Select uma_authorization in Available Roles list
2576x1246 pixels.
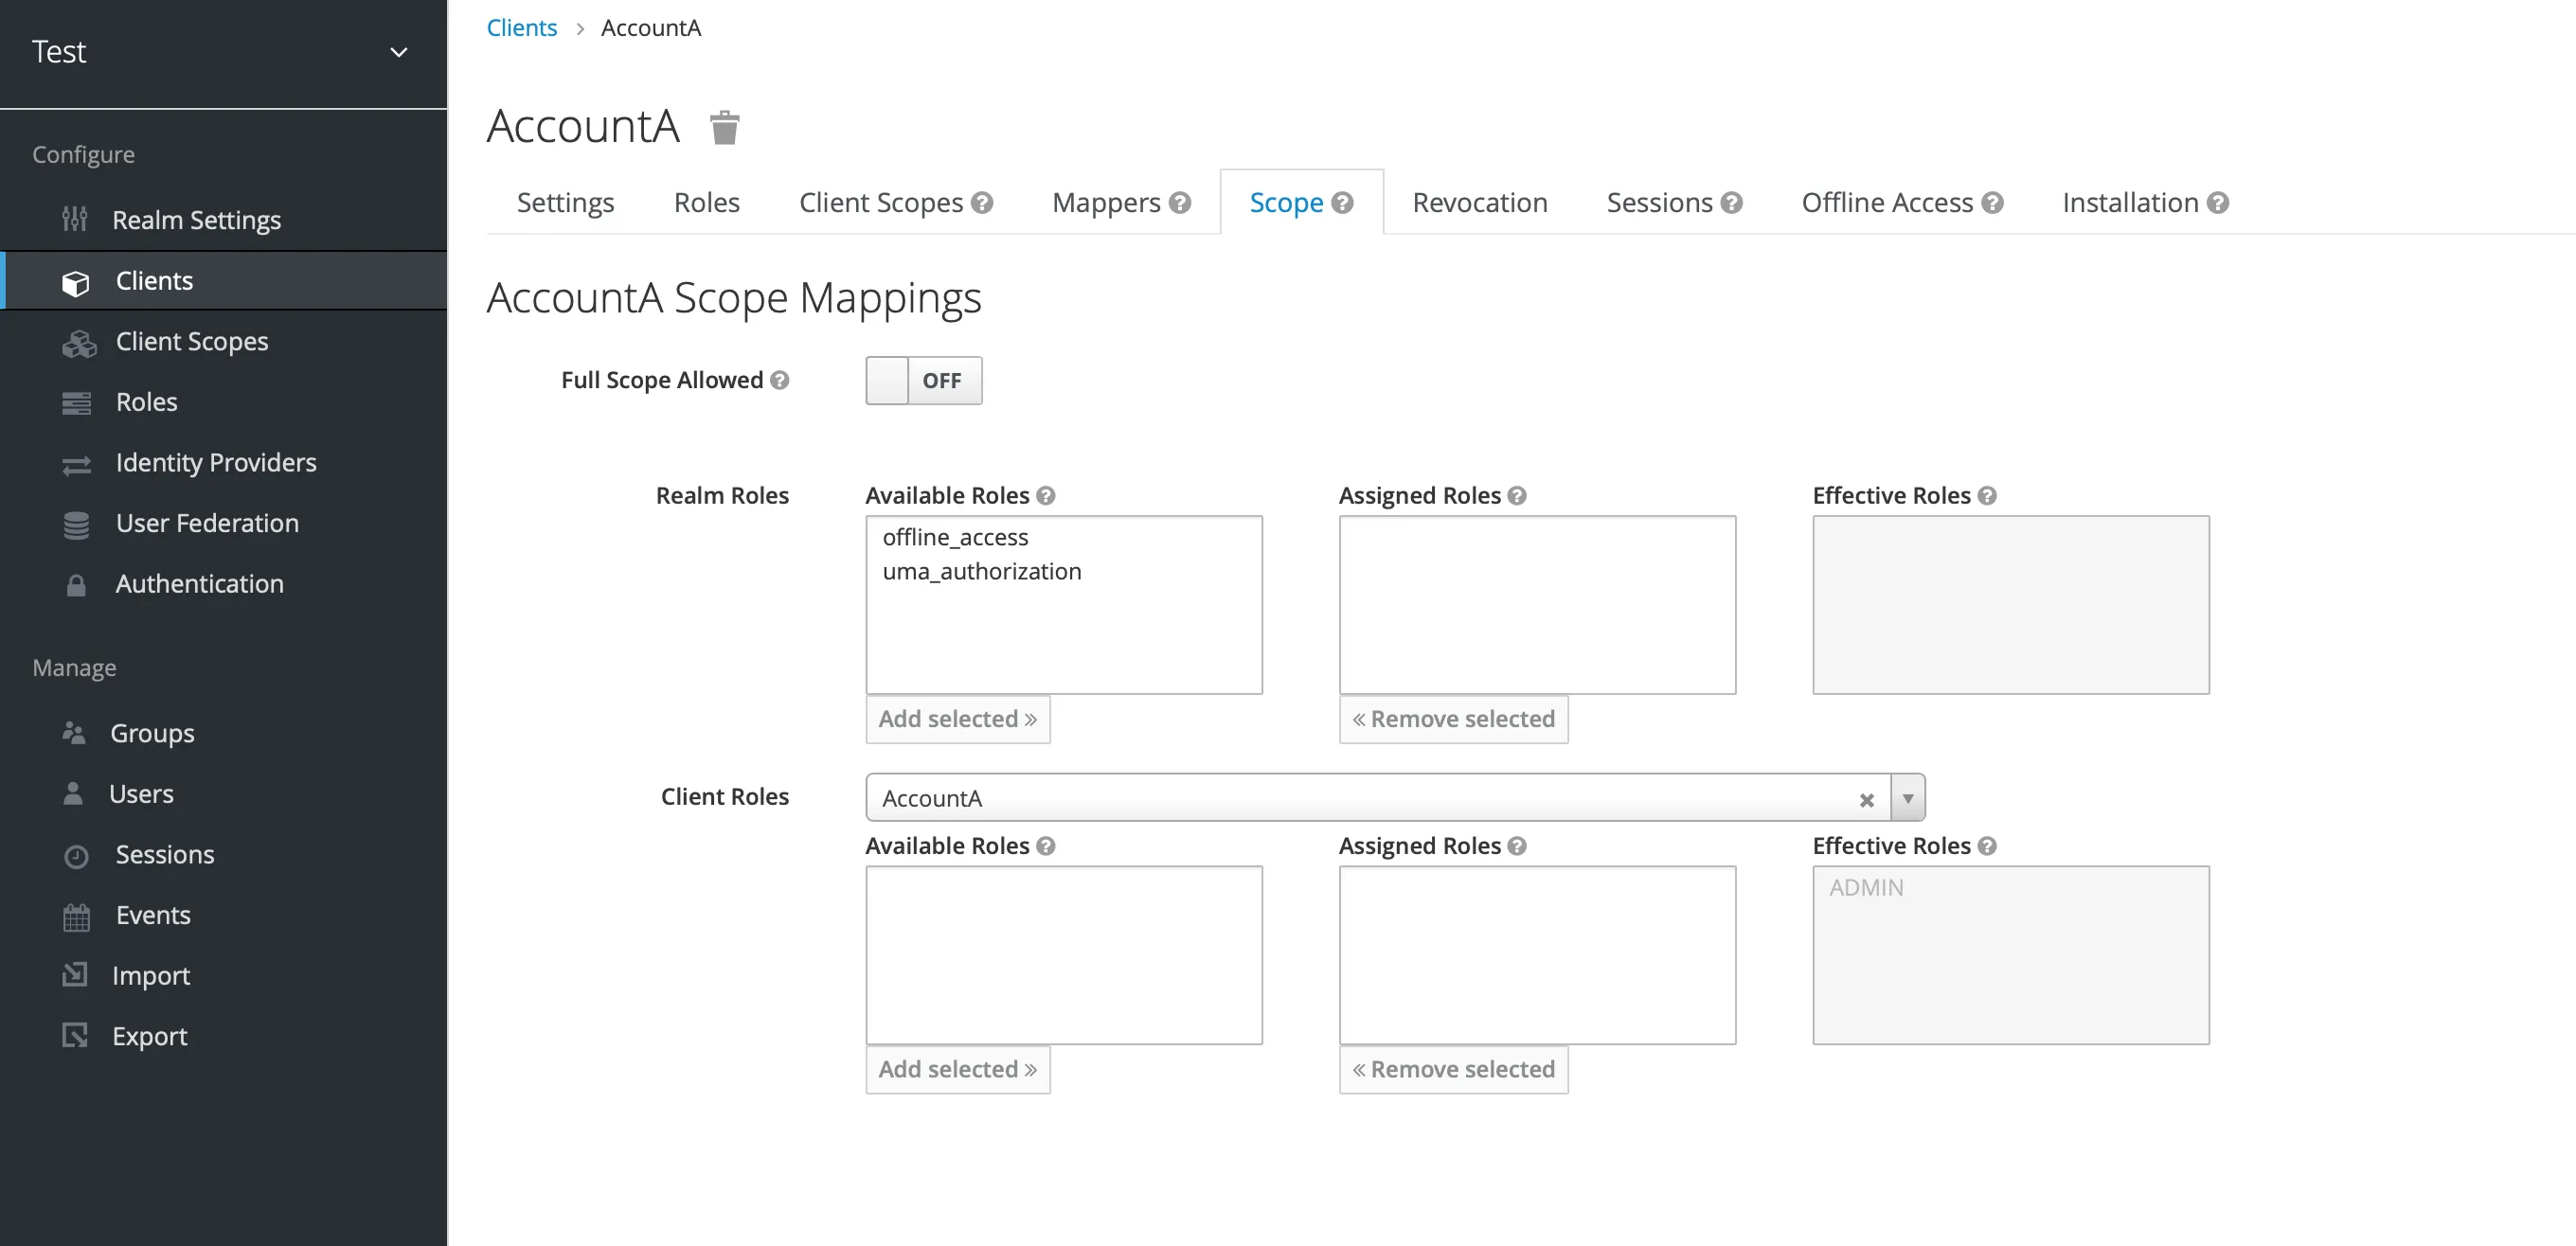[x=981, y=571]
